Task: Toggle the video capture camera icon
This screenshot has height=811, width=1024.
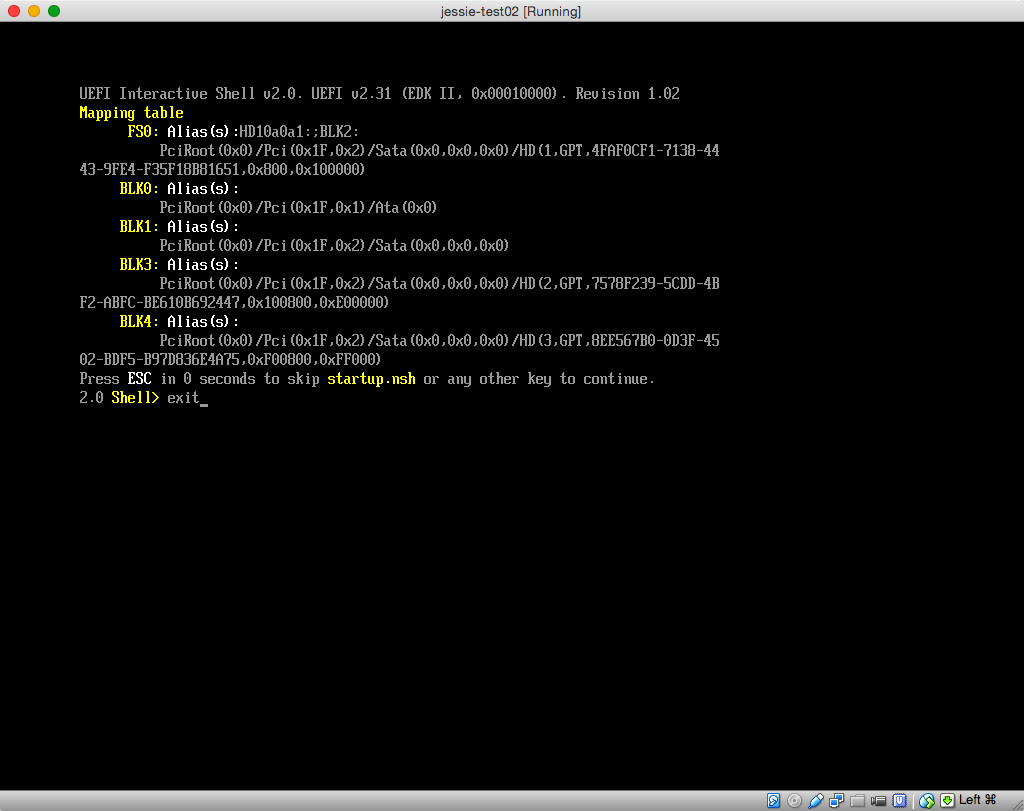Action: coord(878,801)
